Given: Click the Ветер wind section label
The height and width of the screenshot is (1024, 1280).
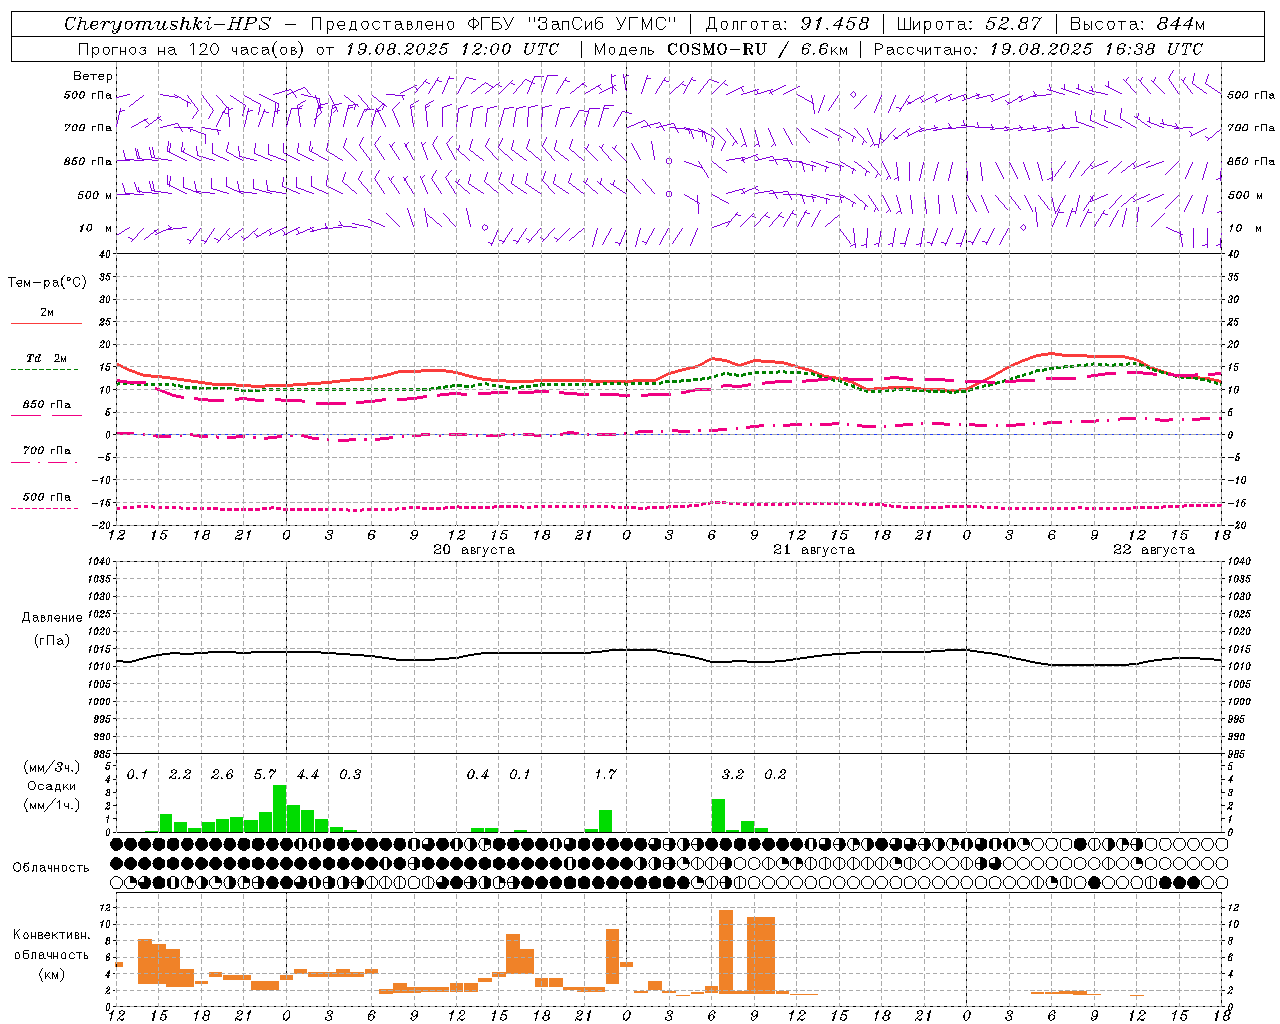Looking at the screenshot, I should click(x=92, y=76).
